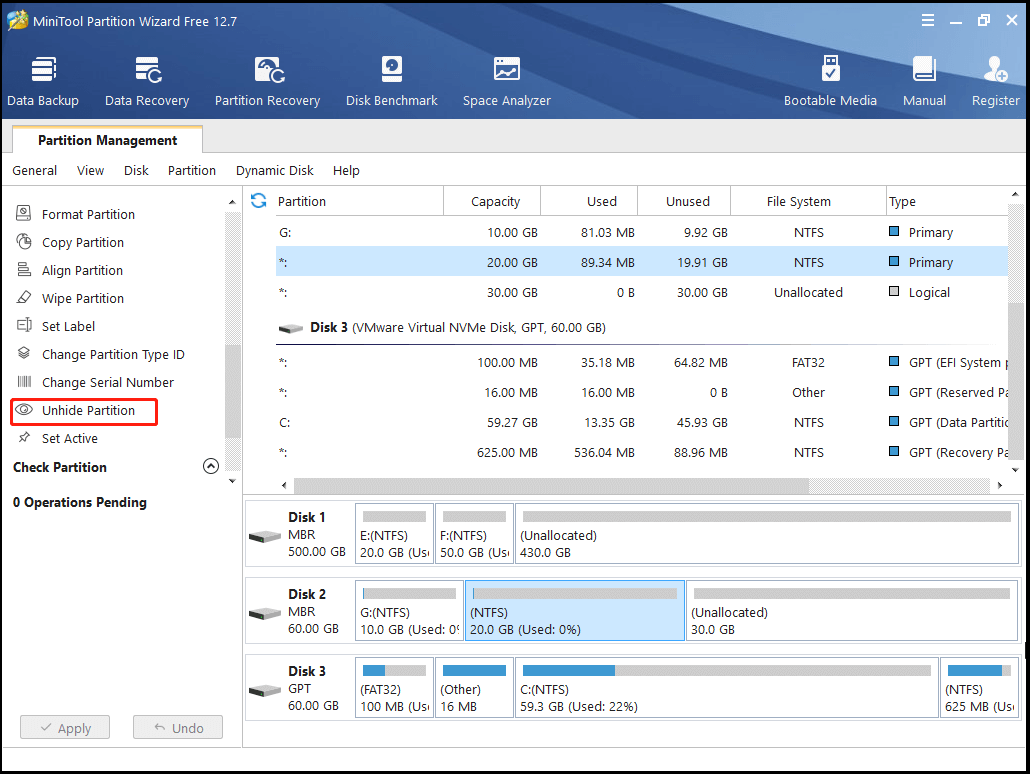This screenshot has width=1030, height=774.
Task: Select the C:(NTFS) block on Disk 3
Action: [x=727, y=687]
